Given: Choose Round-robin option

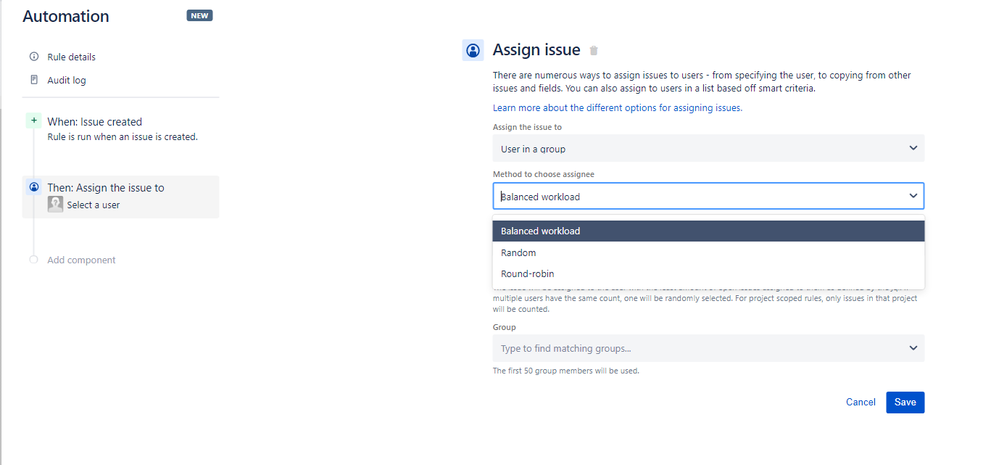Looking at the screenshot, I should (708, 274).
